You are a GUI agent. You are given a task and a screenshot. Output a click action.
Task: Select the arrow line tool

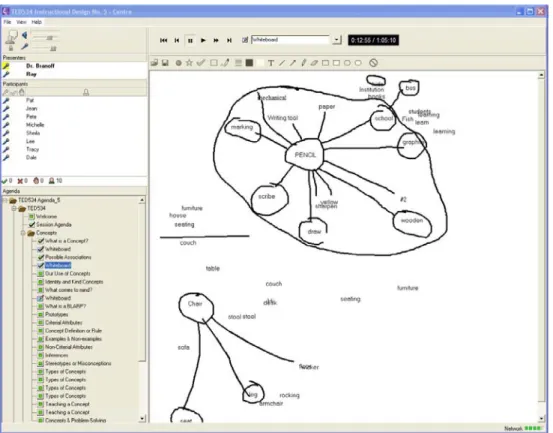coord(293,63)
